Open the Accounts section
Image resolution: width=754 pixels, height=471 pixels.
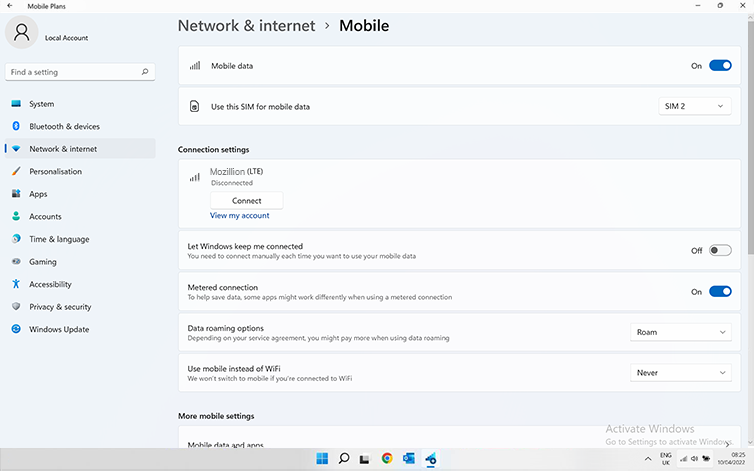click(x=80, y=216)
